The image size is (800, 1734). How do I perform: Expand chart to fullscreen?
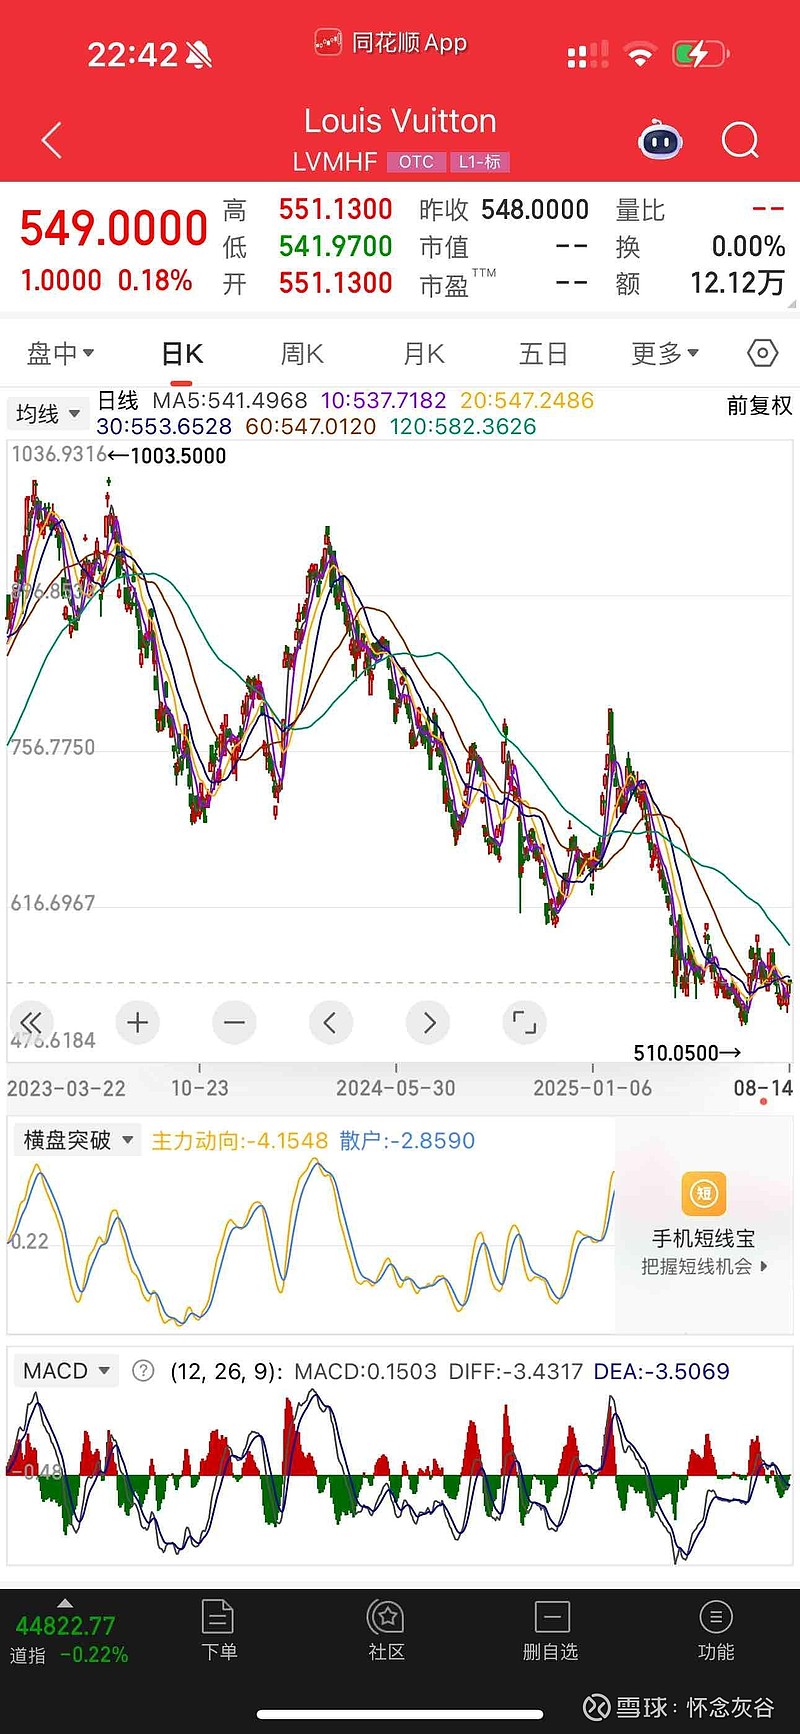pyautogui.click(x=524, y=1022)
